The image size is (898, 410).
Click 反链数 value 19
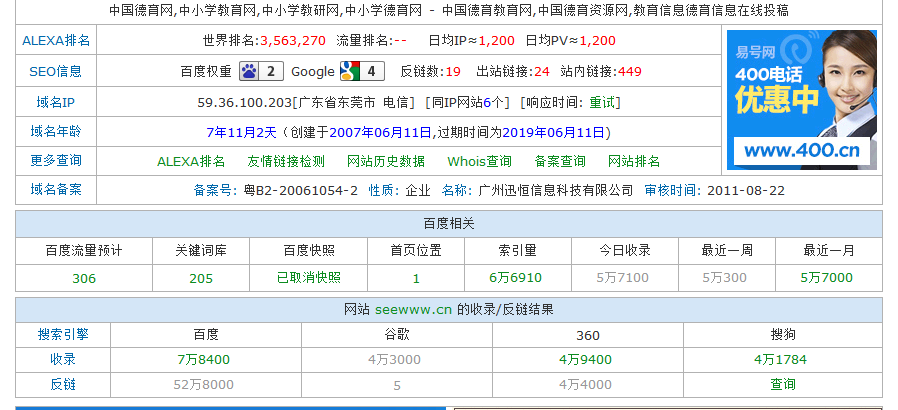coord(453,72)
